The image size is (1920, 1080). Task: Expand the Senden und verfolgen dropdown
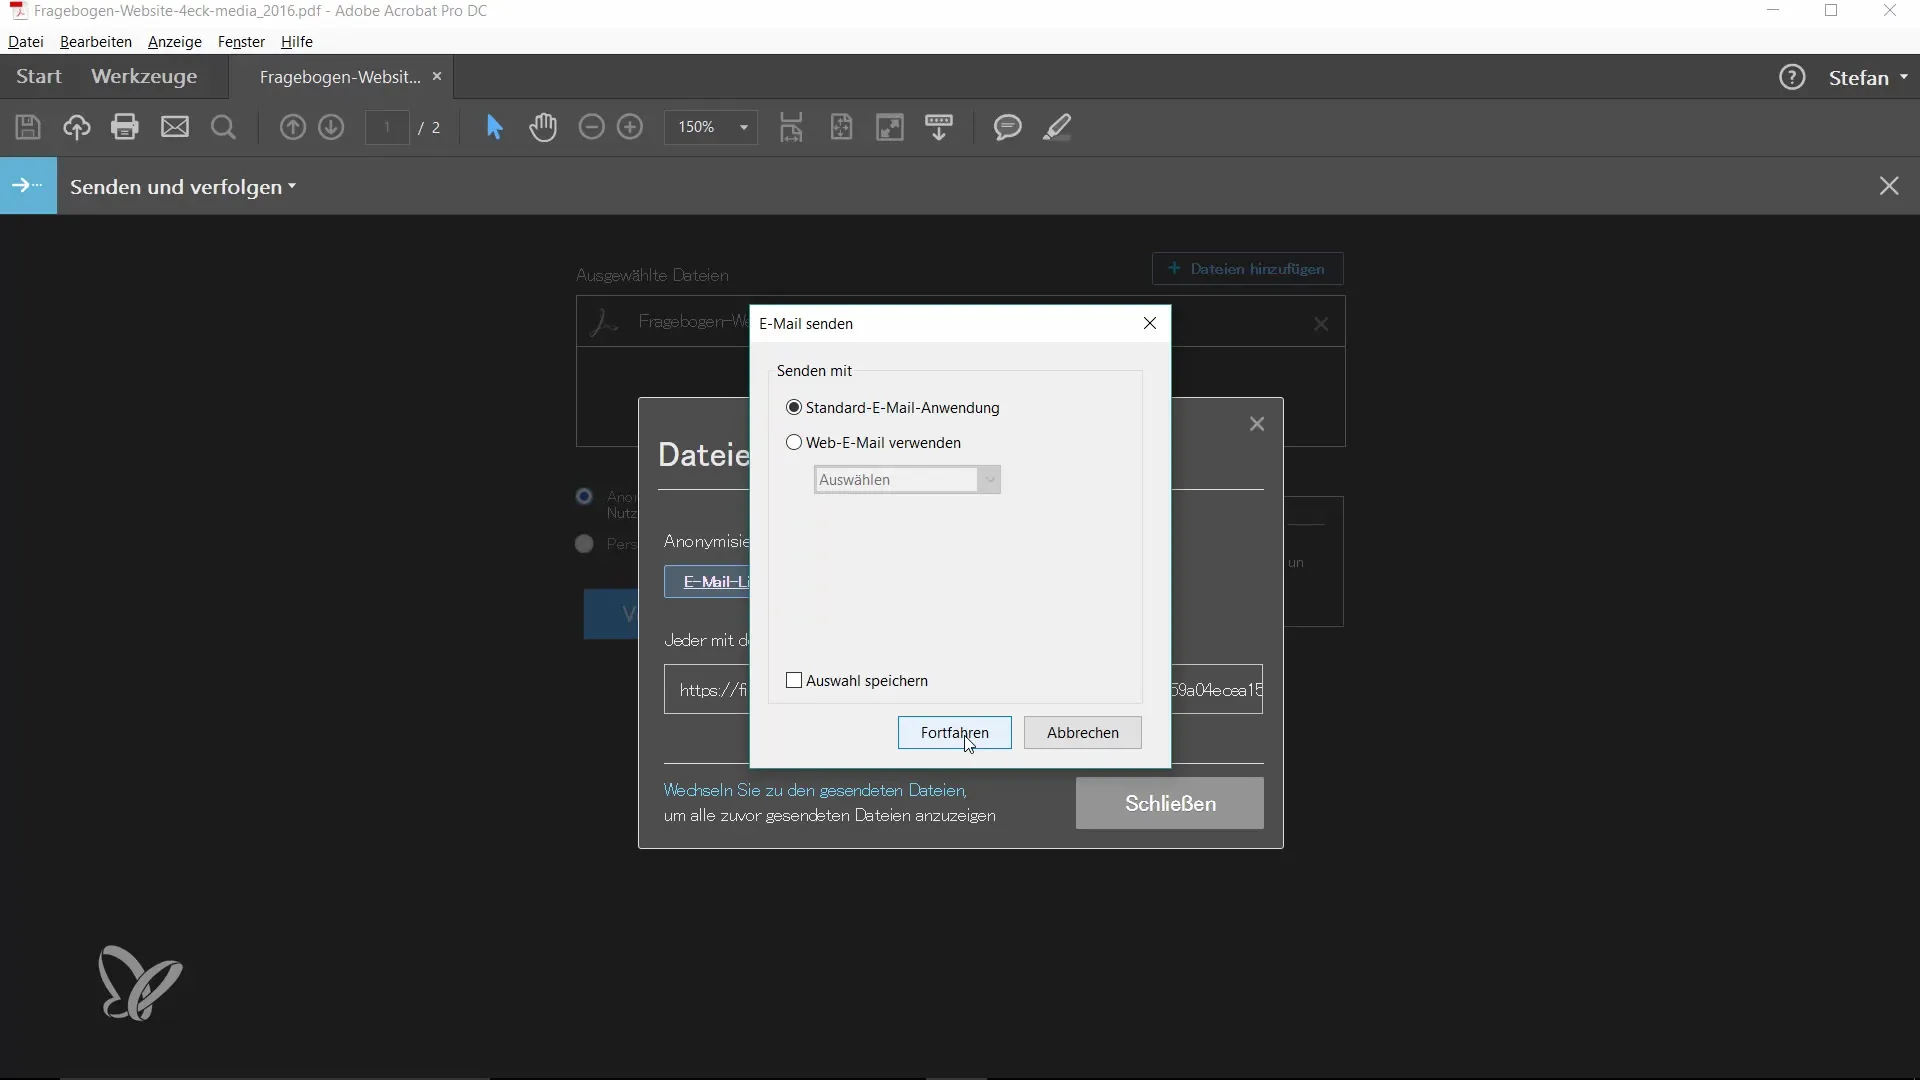(183, 187)
